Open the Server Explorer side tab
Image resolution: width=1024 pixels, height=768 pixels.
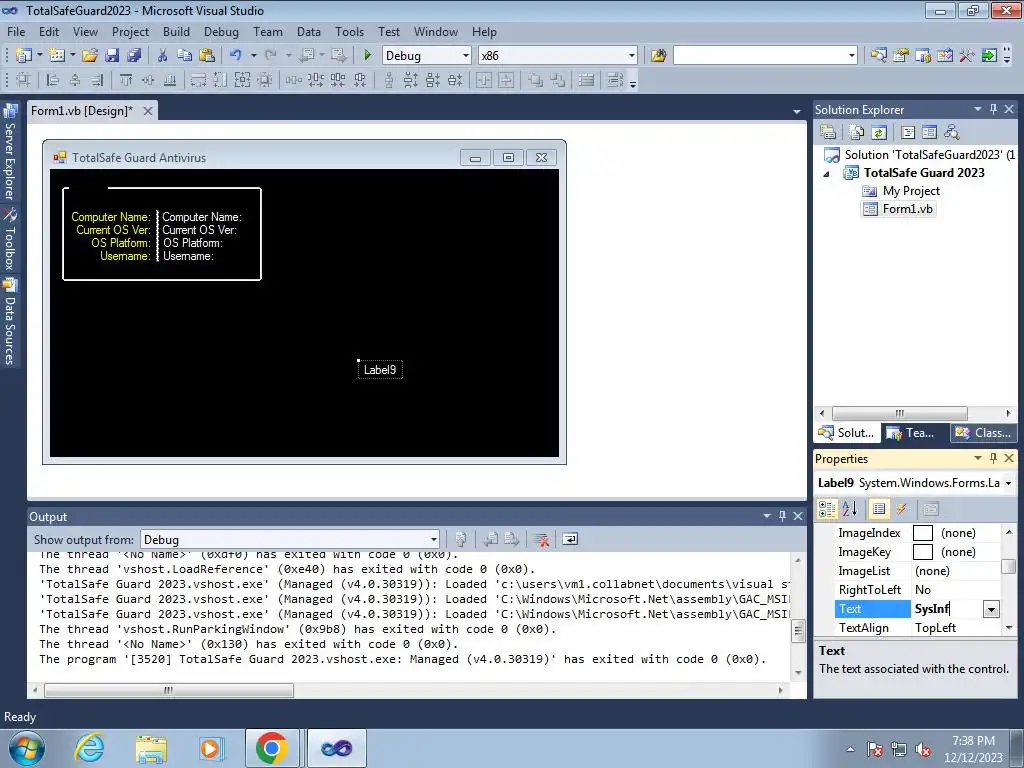coord(10,152)
